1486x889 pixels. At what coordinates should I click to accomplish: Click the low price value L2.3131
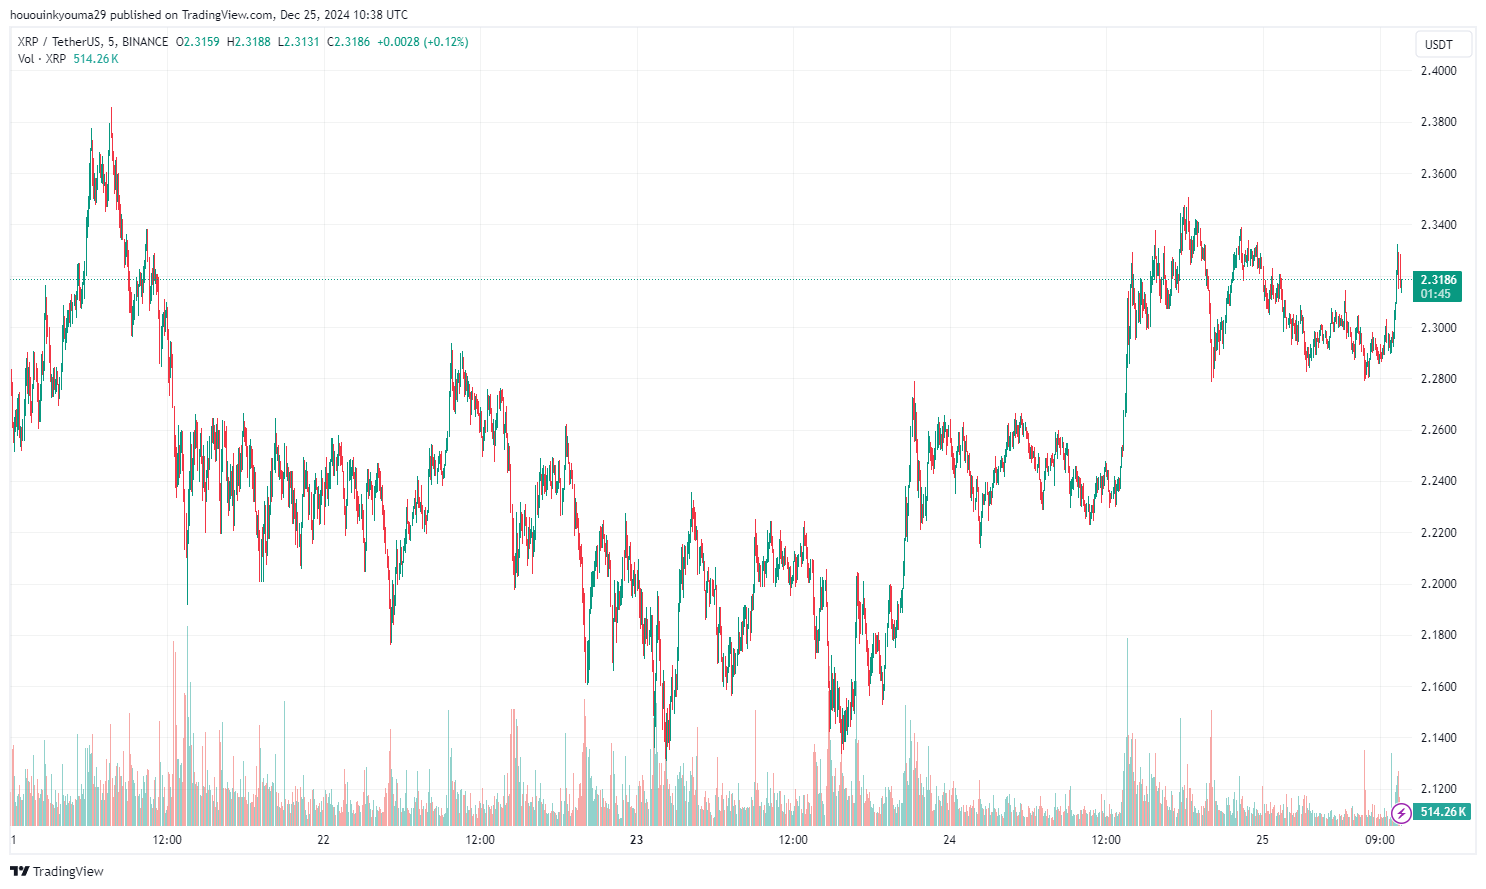pyautogui.click(x=299, y=42)
